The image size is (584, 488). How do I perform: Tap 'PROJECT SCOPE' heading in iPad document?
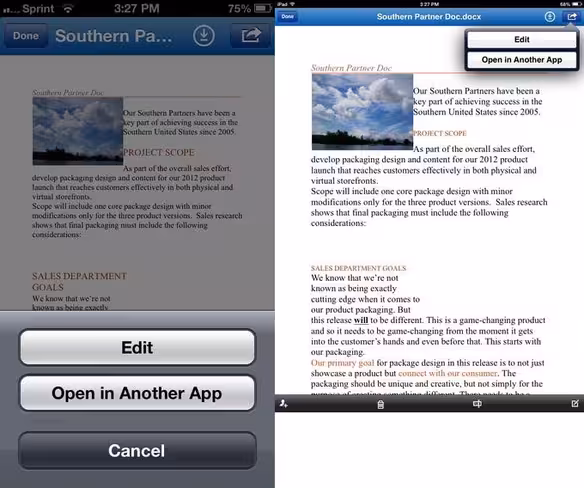pyautogui.click(x=439, y=133)
